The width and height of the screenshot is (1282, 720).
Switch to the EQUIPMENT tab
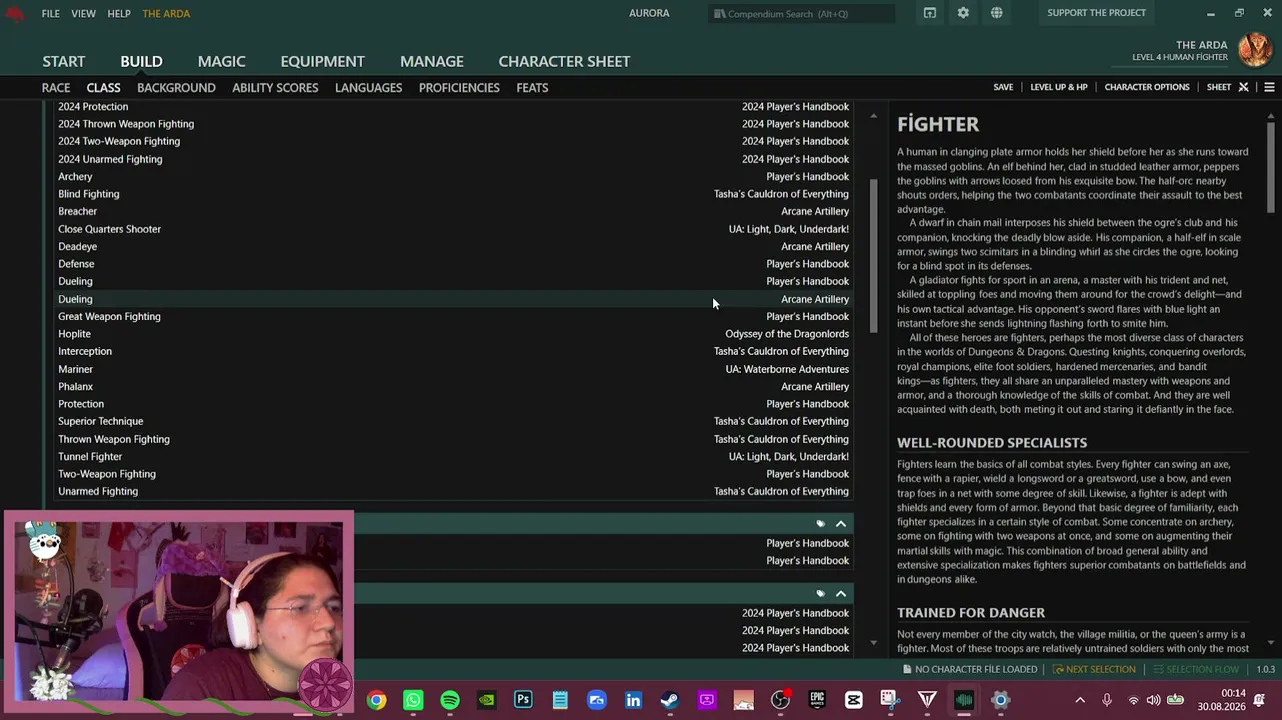[322, 61]
